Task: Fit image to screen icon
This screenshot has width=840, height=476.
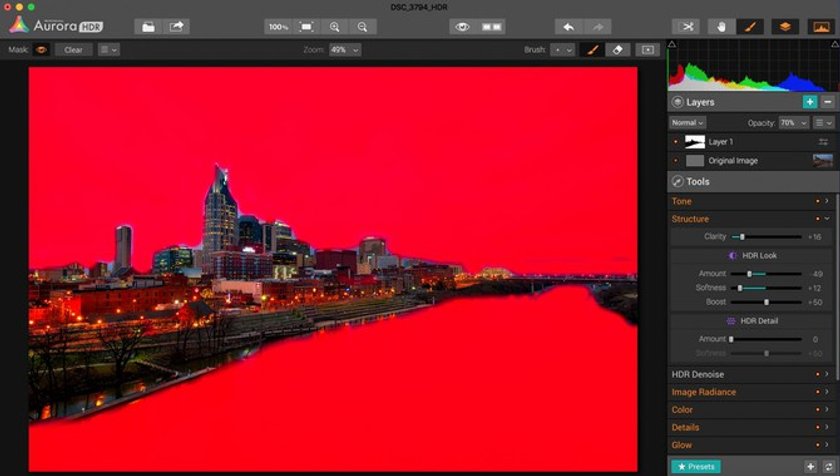Action: point(306,27)
